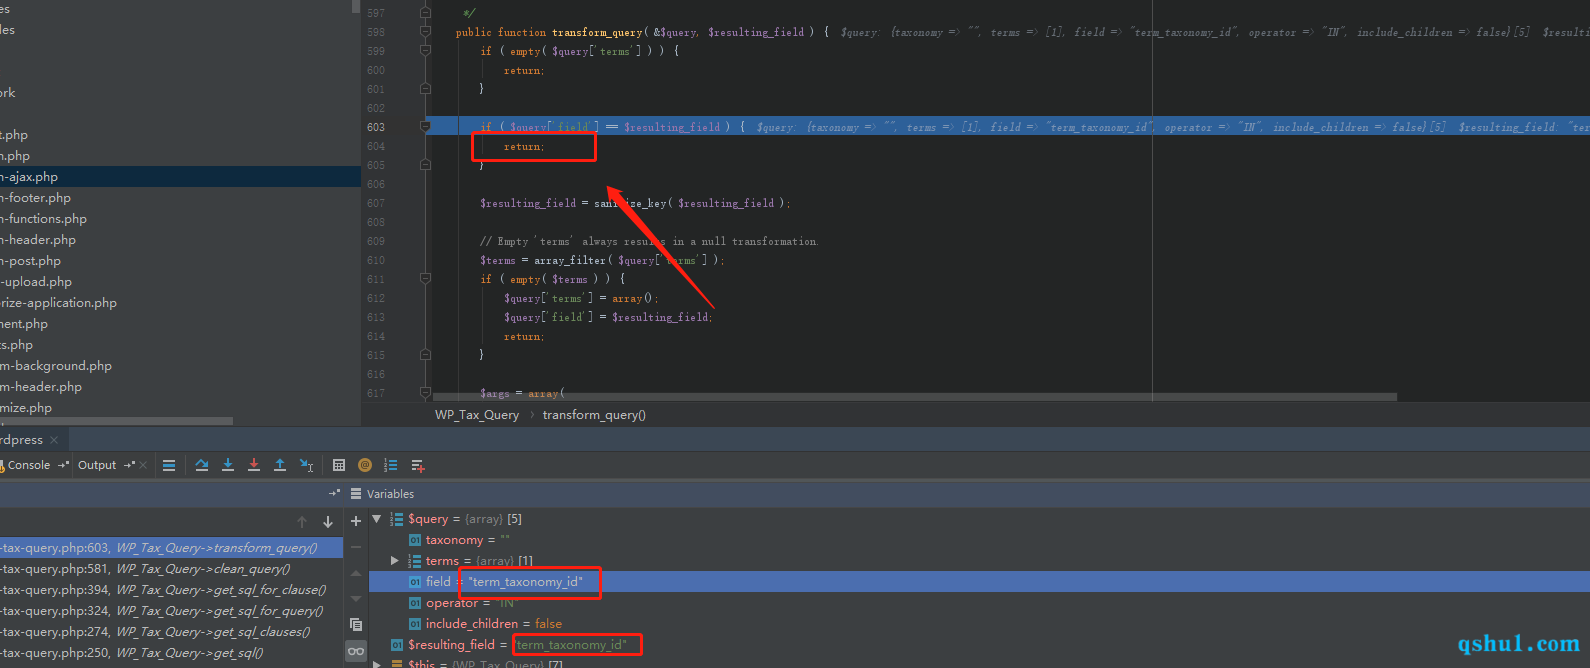
Task: Click the Step Out debug icon
Action: pos(280,465)
